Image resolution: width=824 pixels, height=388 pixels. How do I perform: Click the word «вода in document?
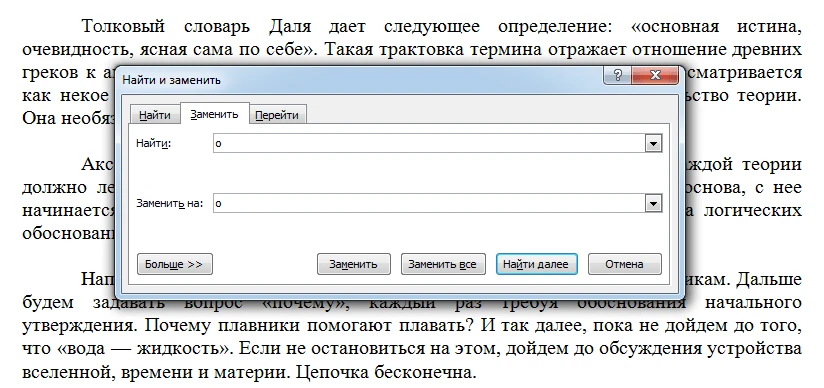pyautogui.click(x=81, y=350)
